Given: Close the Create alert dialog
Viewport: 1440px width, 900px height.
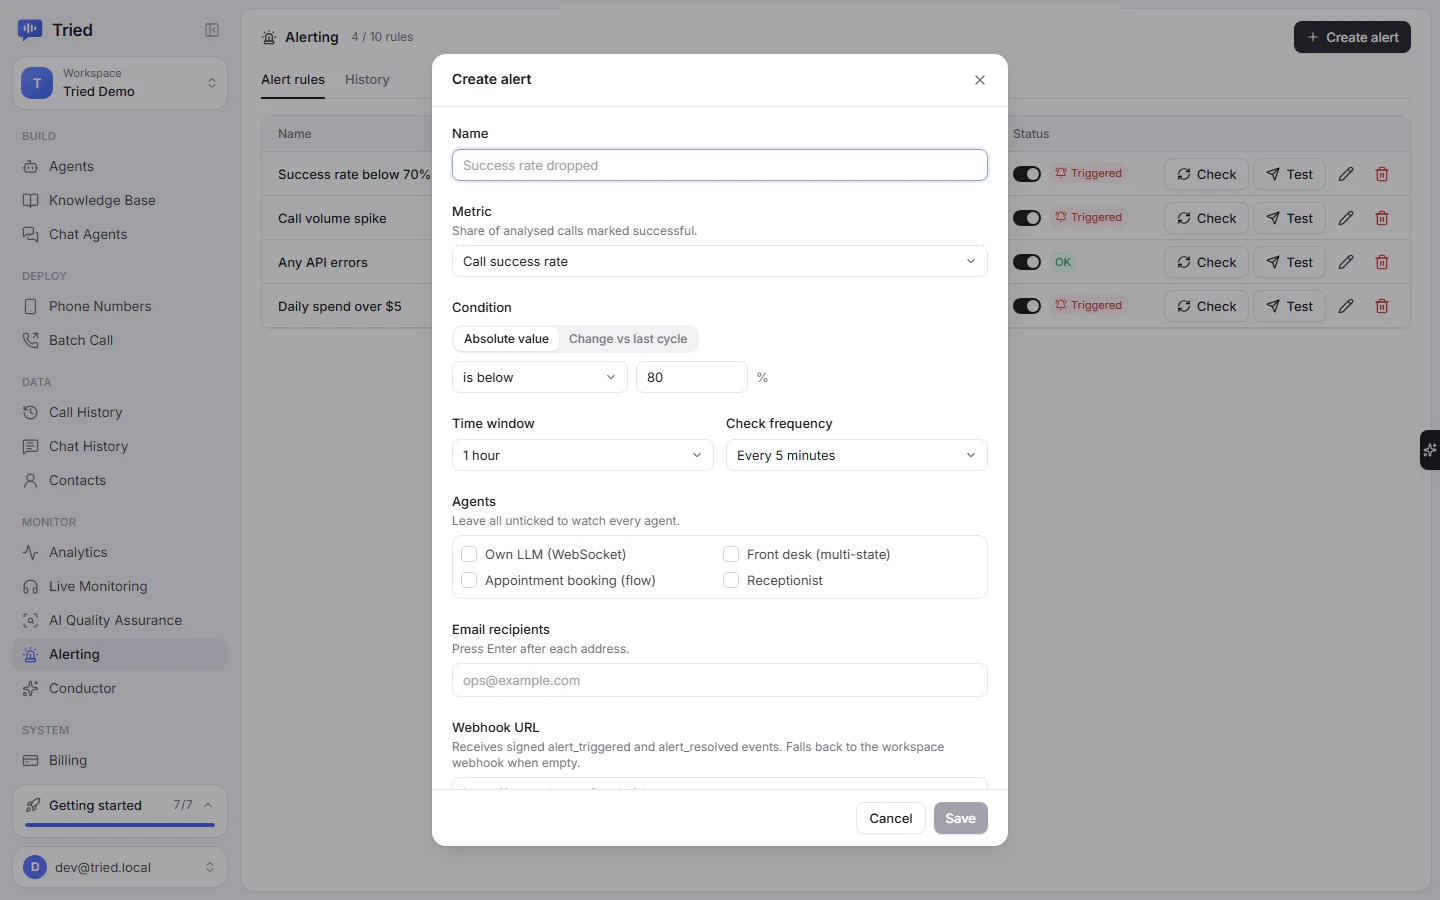Looking at the screenshot, I should [980, 80].
